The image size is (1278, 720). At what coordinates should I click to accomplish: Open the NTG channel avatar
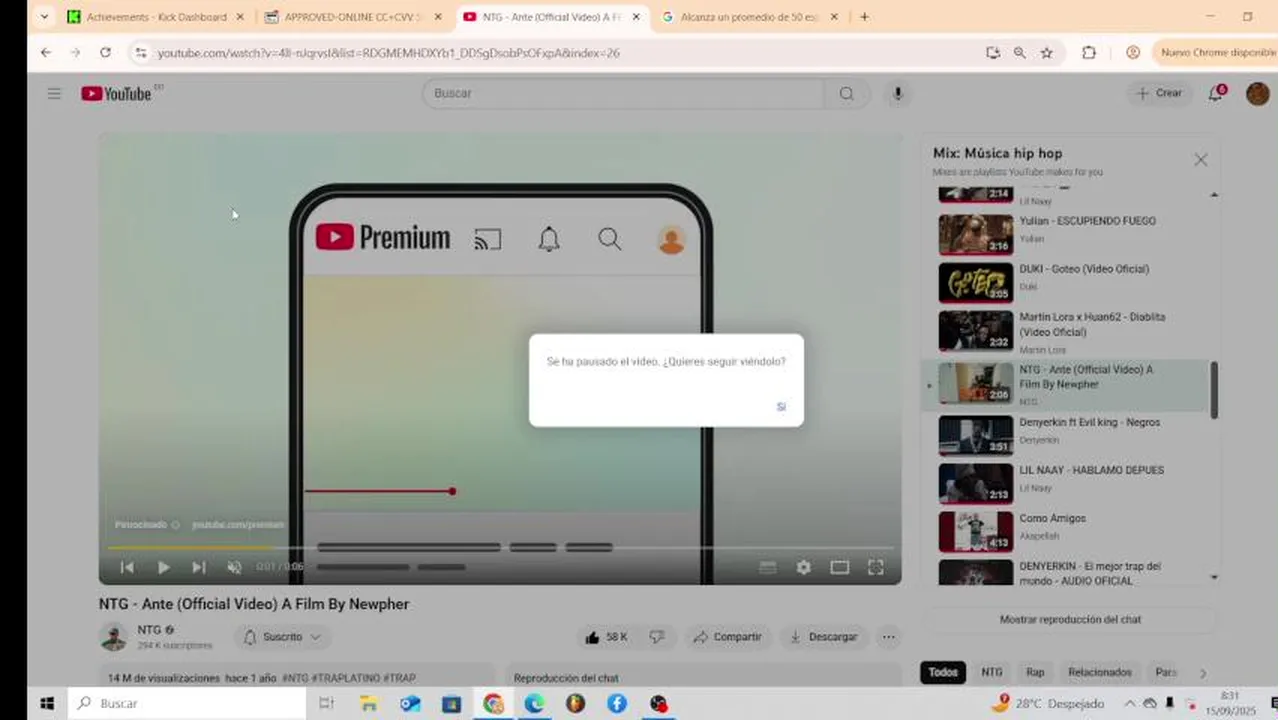coord(113,636)
